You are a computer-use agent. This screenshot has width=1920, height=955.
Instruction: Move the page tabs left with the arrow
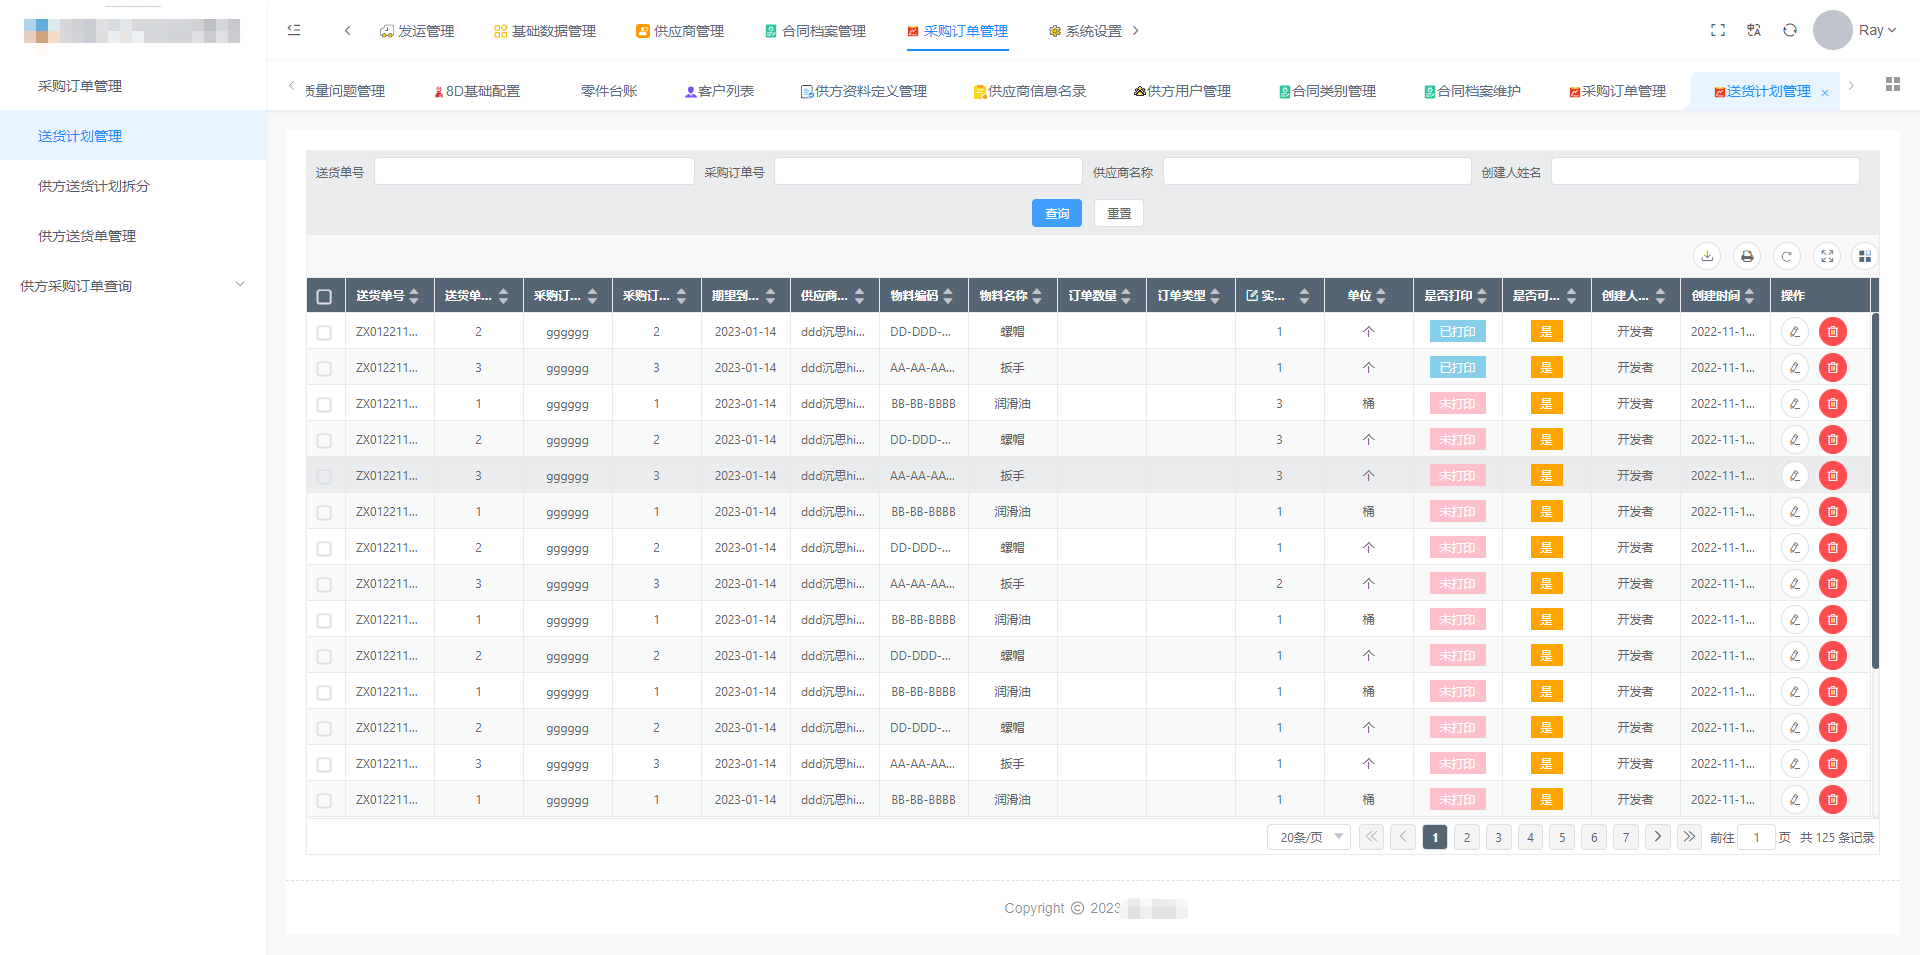pos(291,85)
